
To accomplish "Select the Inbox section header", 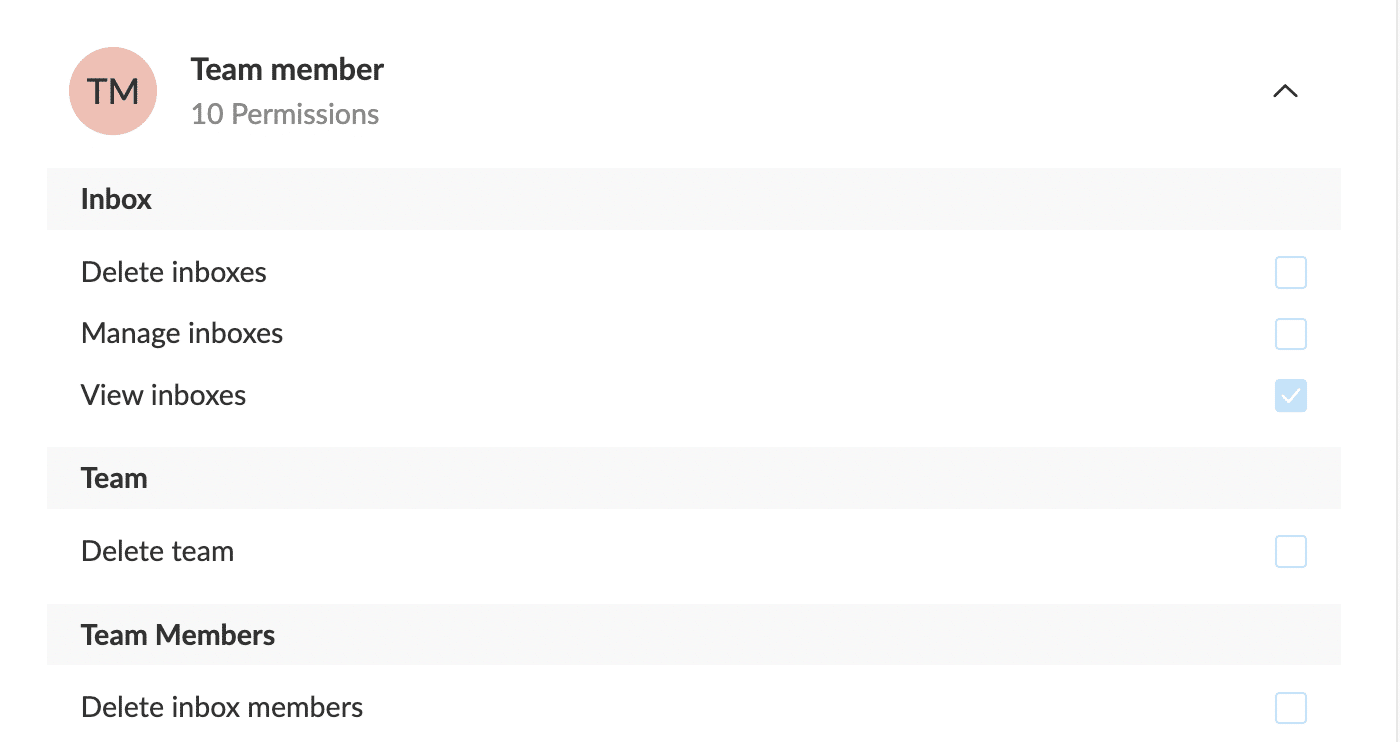I will (x=116, y=199).
